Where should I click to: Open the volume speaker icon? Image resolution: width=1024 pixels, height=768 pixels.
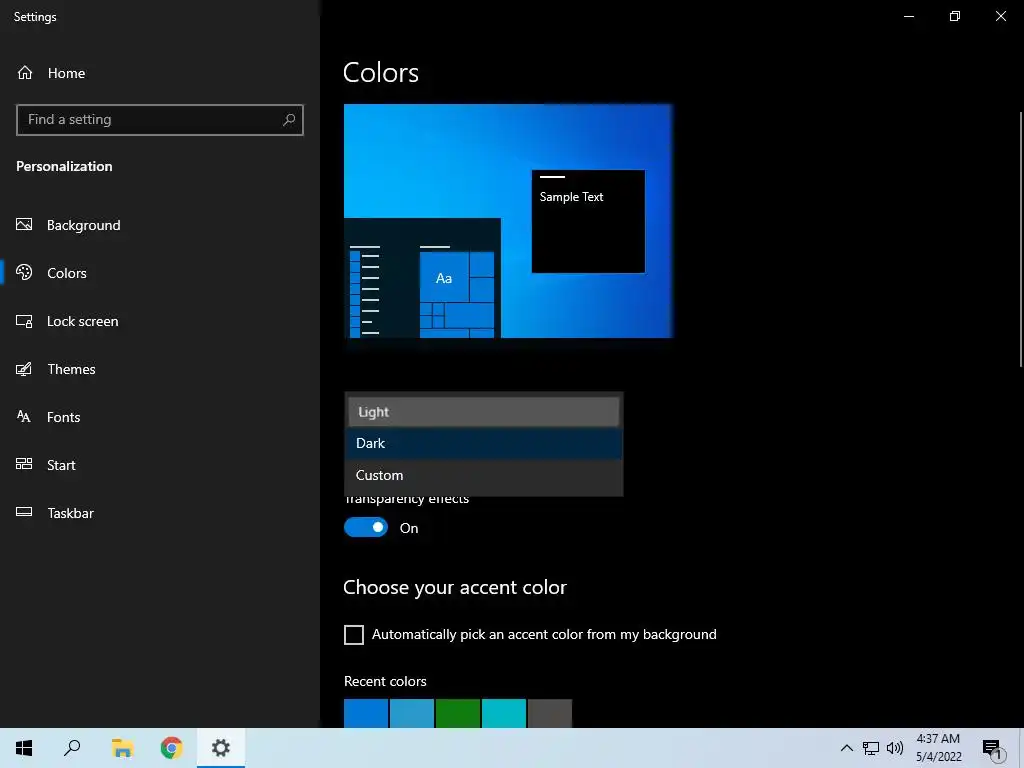pos(895,748)
